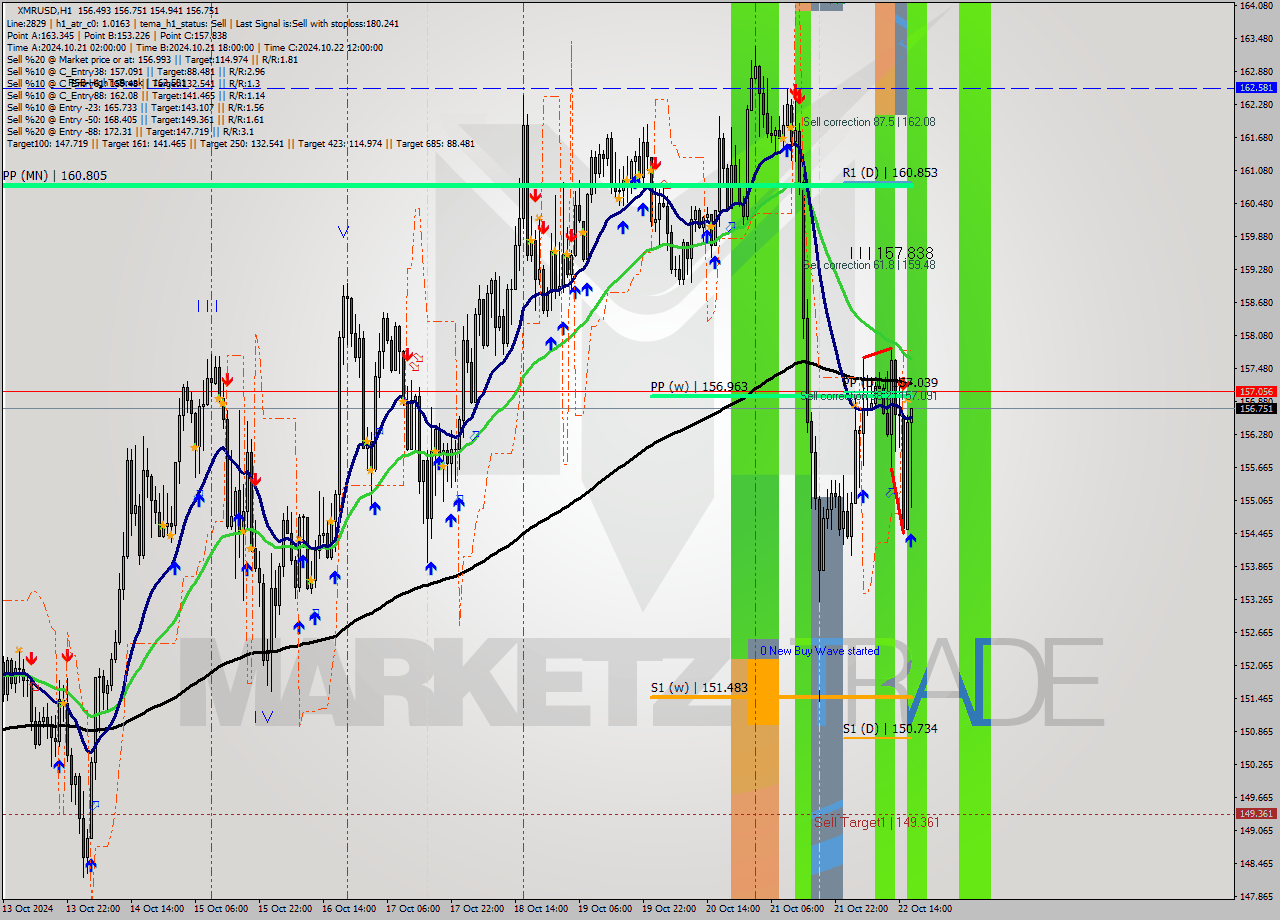Click the 160.480 price axis value
The height and width of the screenshot is (920, 1280).
(1256, 203)
